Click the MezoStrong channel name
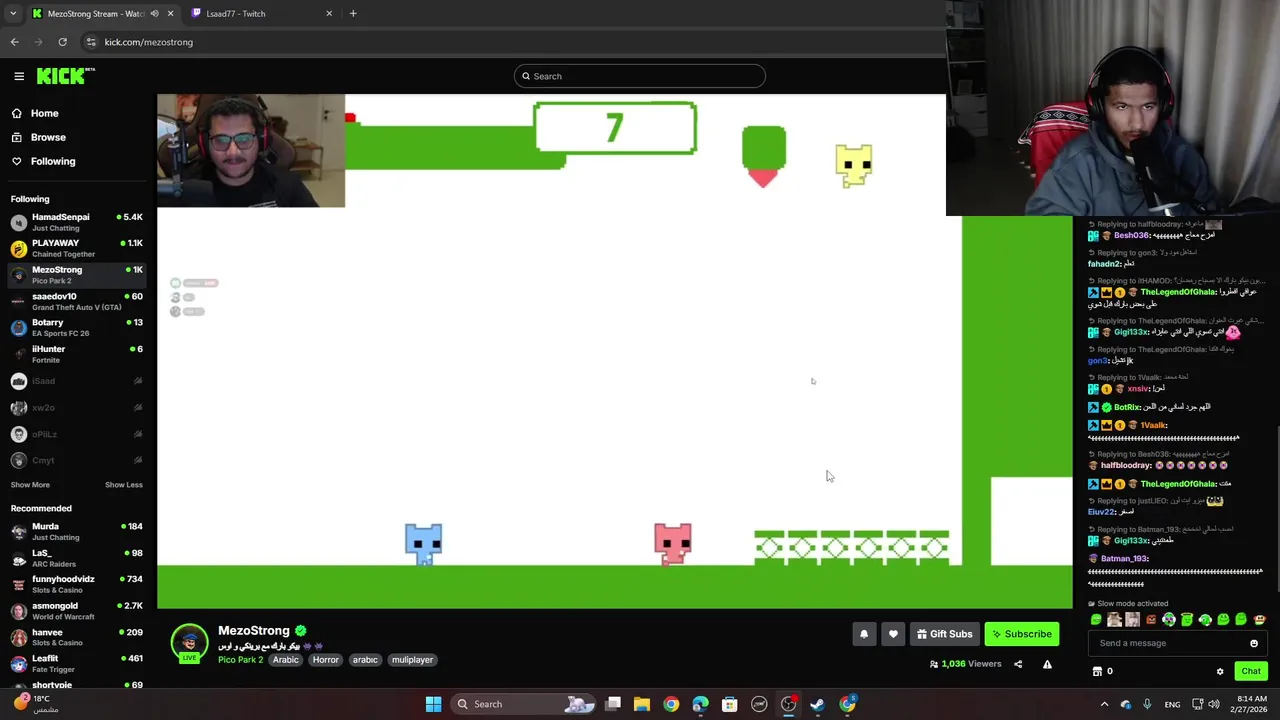The width and height of the screenshot is (1280, 720). [254, 630]
